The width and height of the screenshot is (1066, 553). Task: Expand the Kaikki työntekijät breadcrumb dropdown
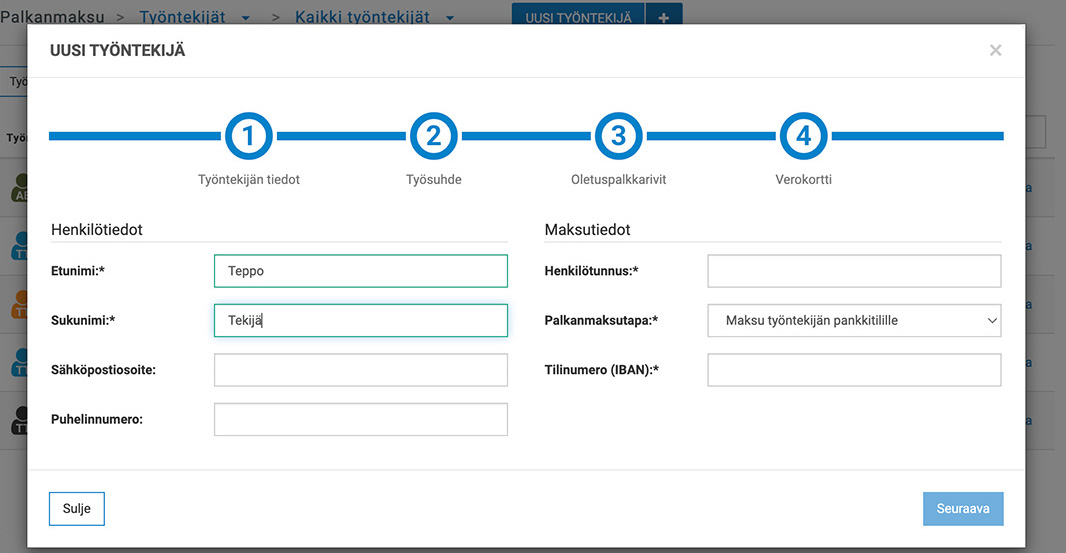coord(450,18)
